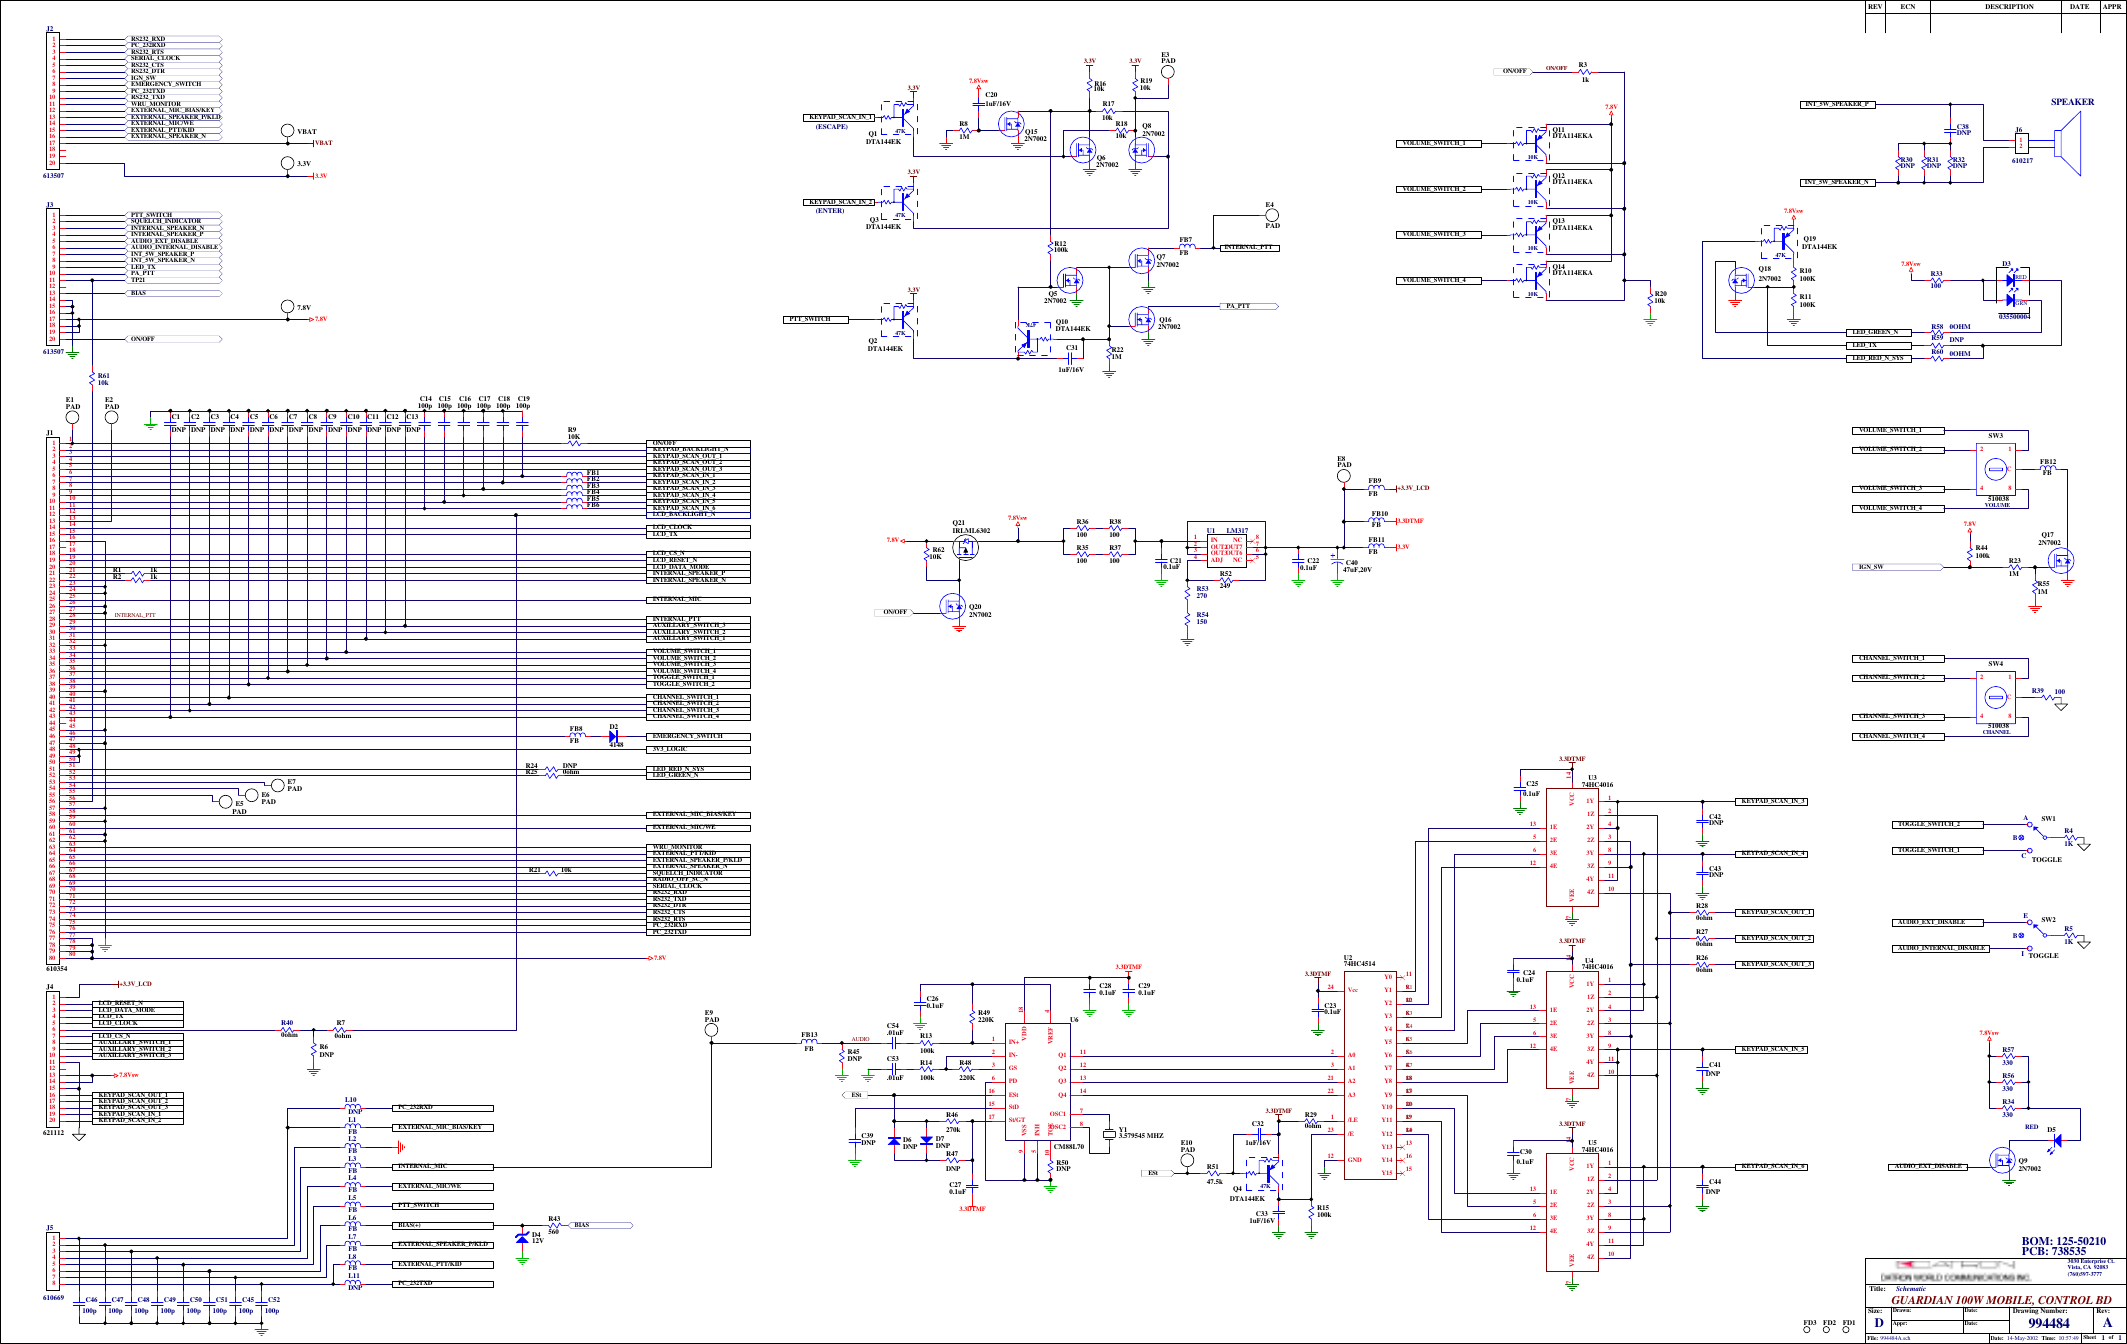Select the LED_RED_N_SYS label by R60
The image size is (2127, 1344).
pos(1880,358)
